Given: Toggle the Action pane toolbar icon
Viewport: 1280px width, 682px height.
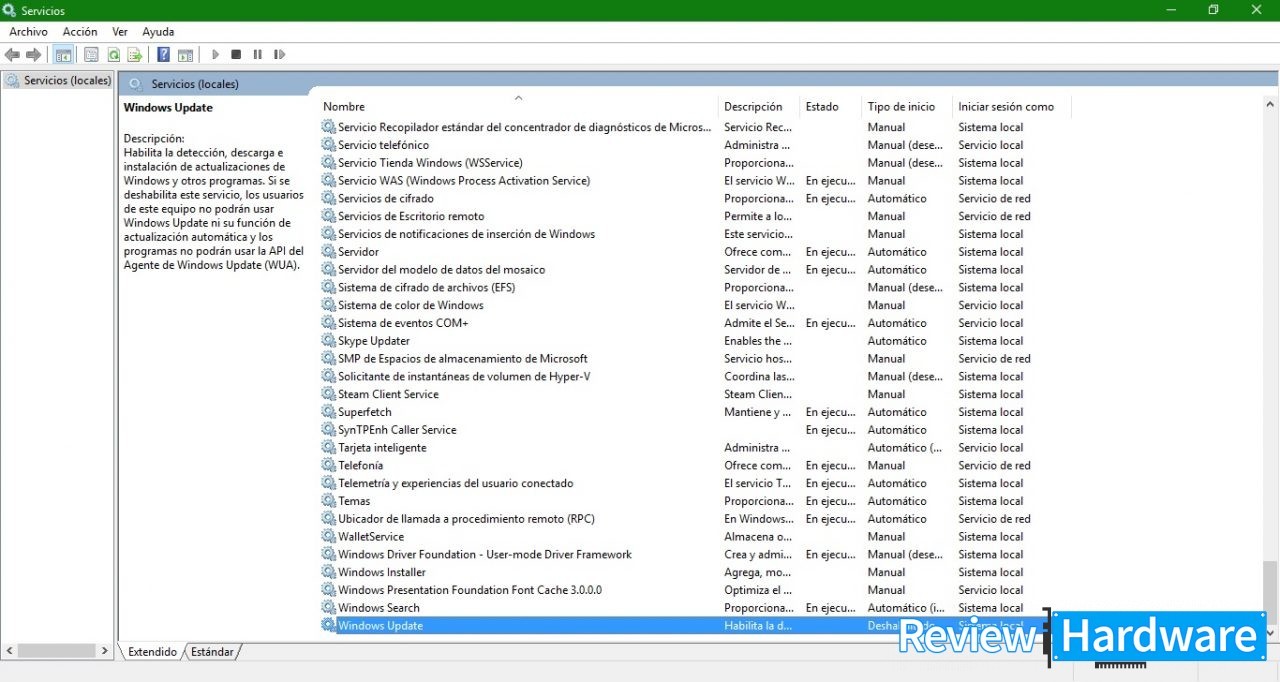Looking at the screenshot, I should click(x=184, y=55).
